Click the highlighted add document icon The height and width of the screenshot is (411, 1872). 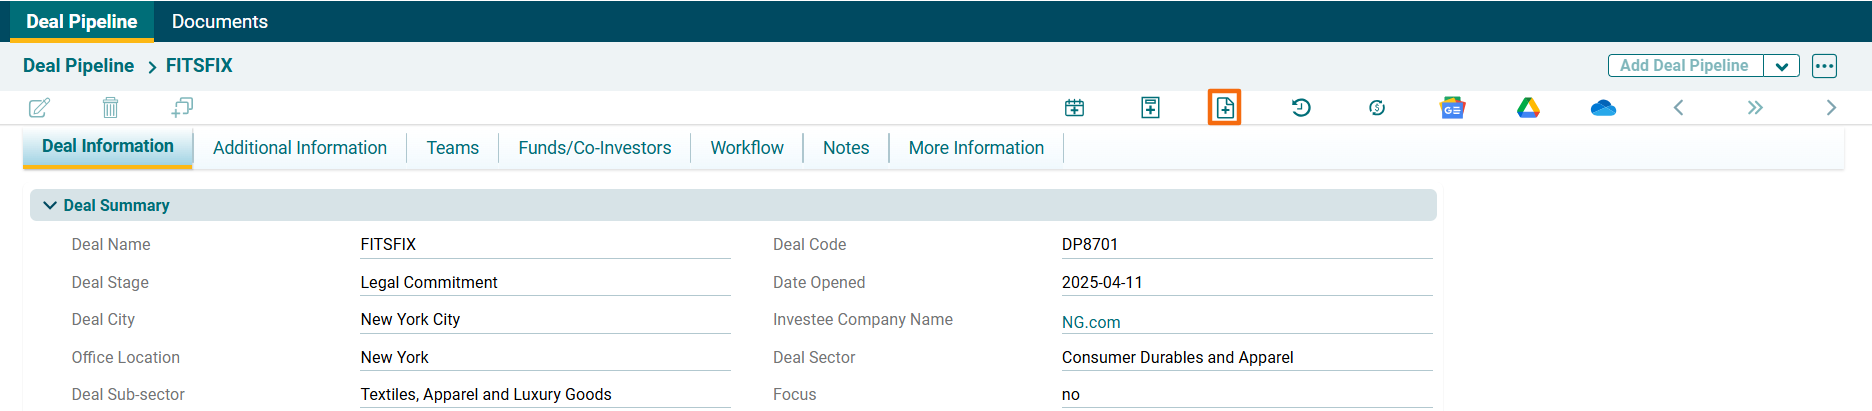(1225, 108)
